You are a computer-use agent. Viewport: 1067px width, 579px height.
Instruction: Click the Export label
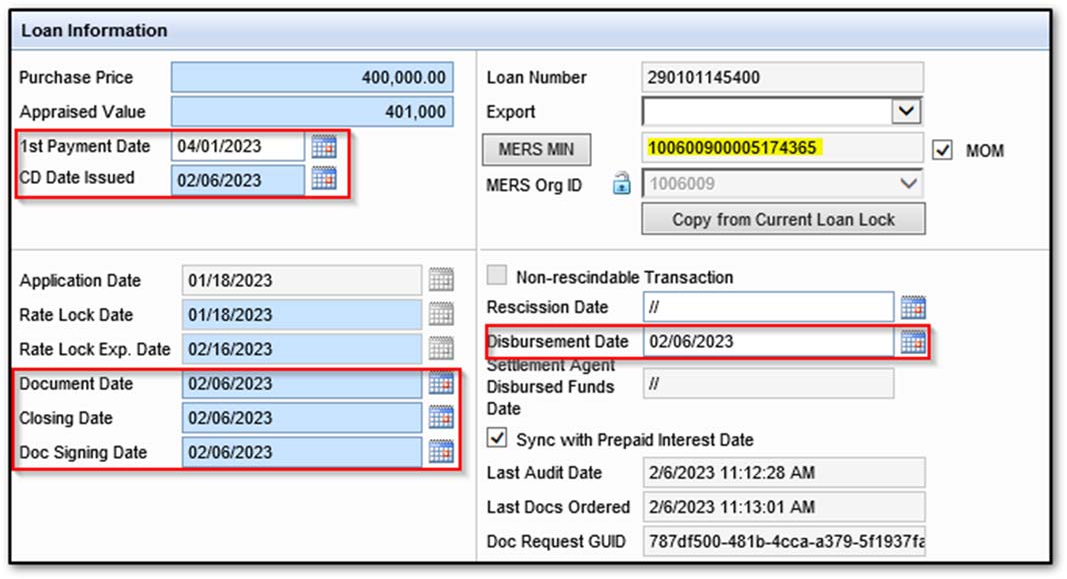pyautogui.click(x=510, y=112)
